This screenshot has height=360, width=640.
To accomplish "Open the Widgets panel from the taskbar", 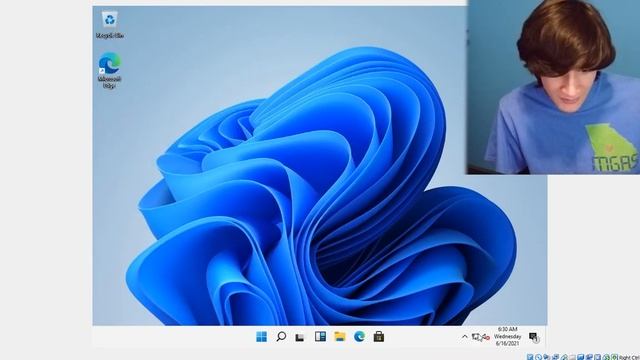I will click(320, 336).
